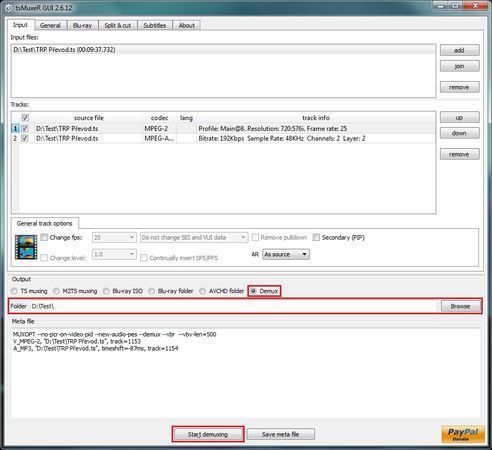Switch to the General tab
This screenshot has height=450, width=492.
point(50,25)
